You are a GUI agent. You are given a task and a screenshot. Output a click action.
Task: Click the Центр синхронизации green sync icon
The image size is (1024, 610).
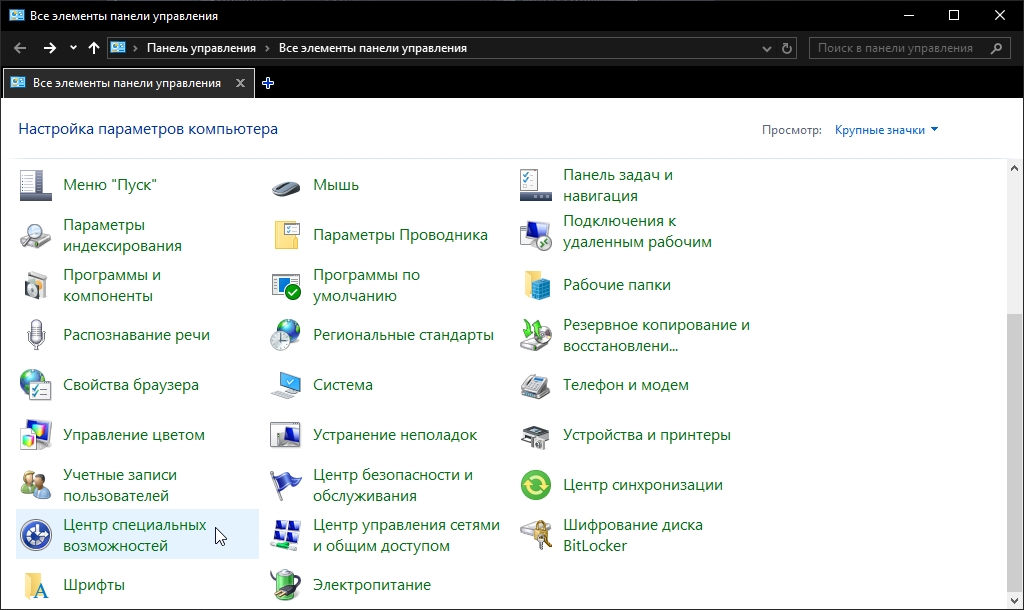click(537, 486)
